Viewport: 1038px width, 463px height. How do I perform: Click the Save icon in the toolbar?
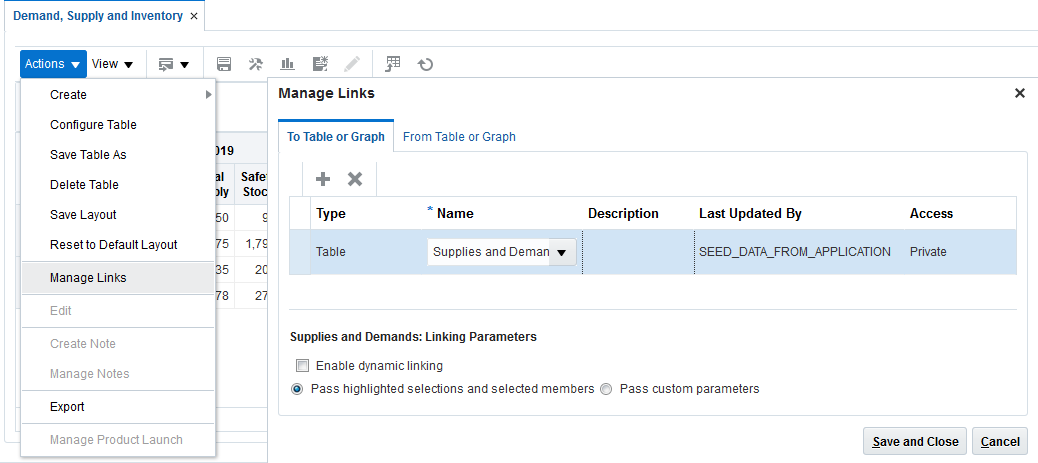click(224, 64)
